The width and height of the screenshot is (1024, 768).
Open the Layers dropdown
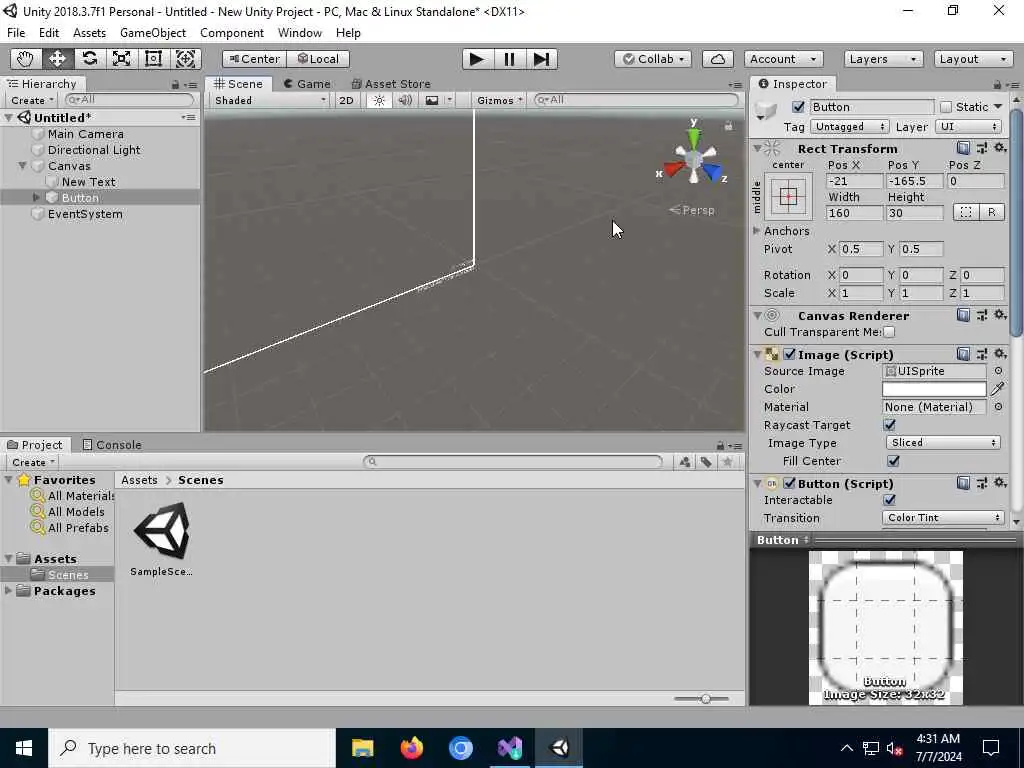coord(883,59)
